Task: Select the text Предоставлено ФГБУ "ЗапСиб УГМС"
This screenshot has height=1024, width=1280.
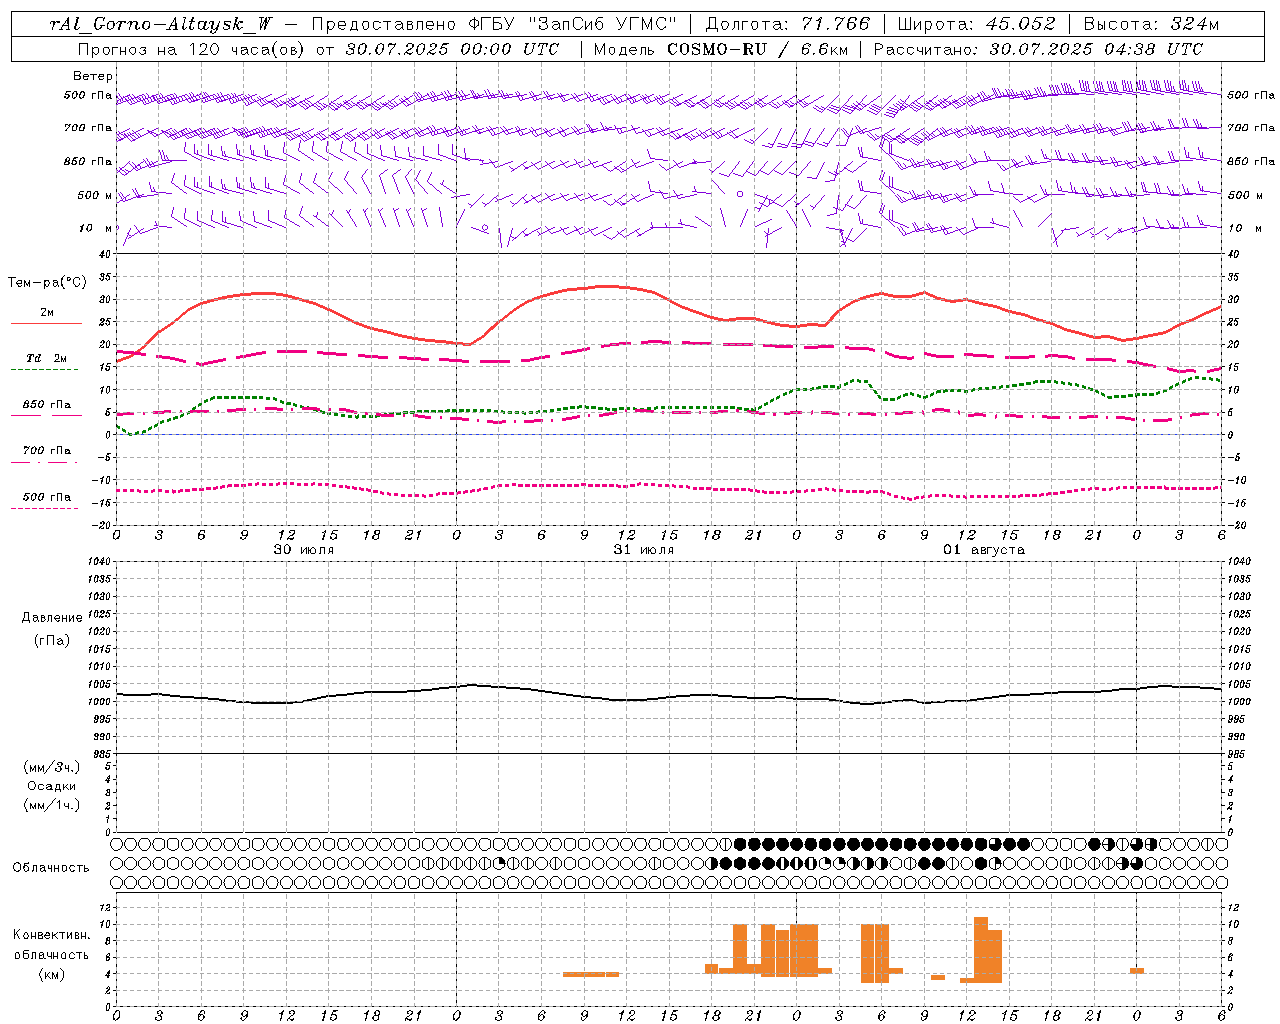Action: (x=495, y=24)
